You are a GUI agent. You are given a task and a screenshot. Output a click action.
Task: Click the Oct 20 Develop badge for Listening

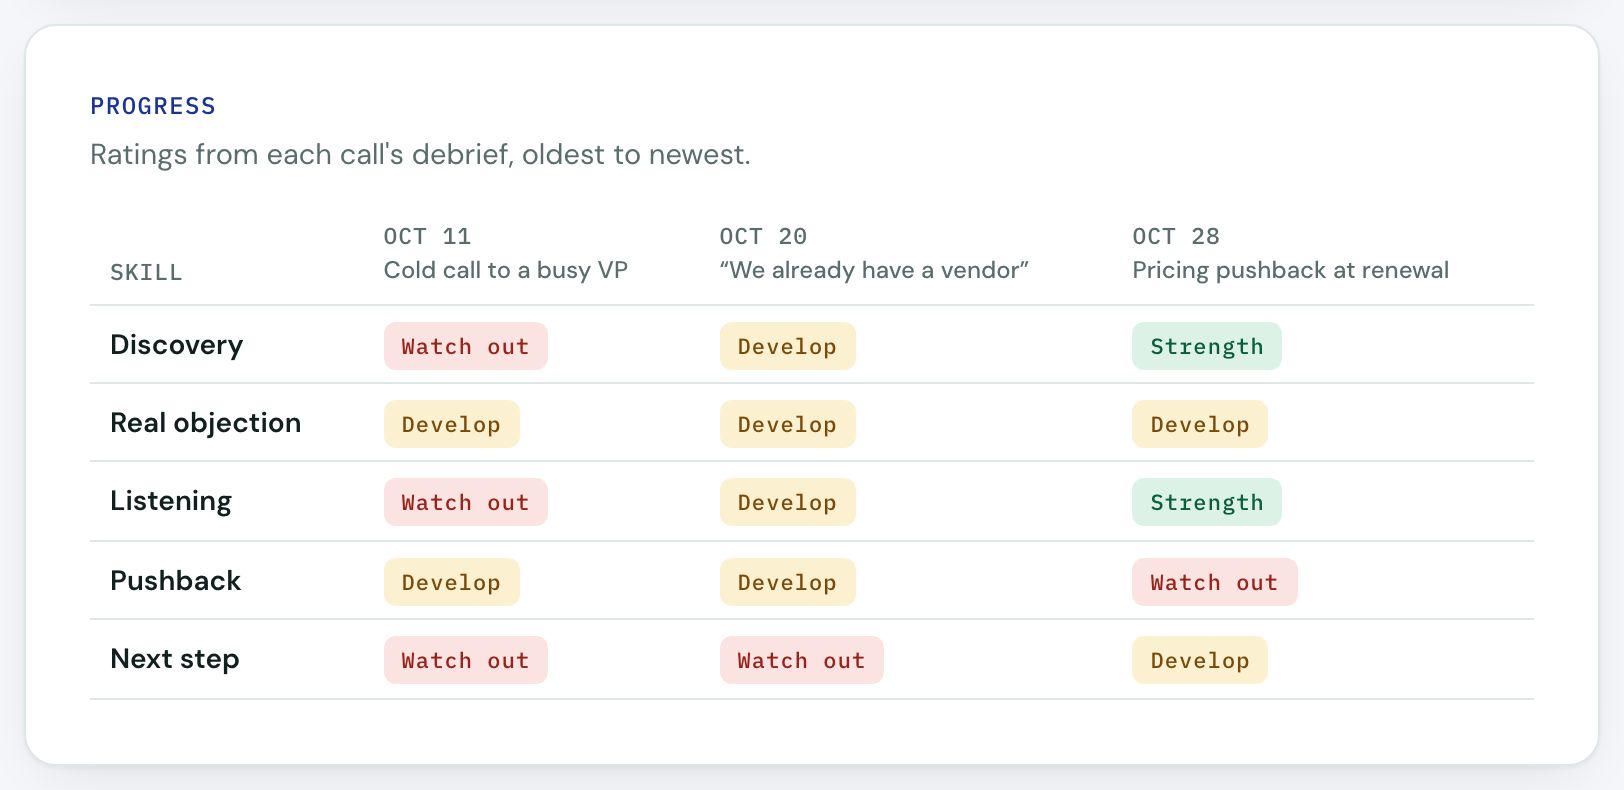coord(787,502)
